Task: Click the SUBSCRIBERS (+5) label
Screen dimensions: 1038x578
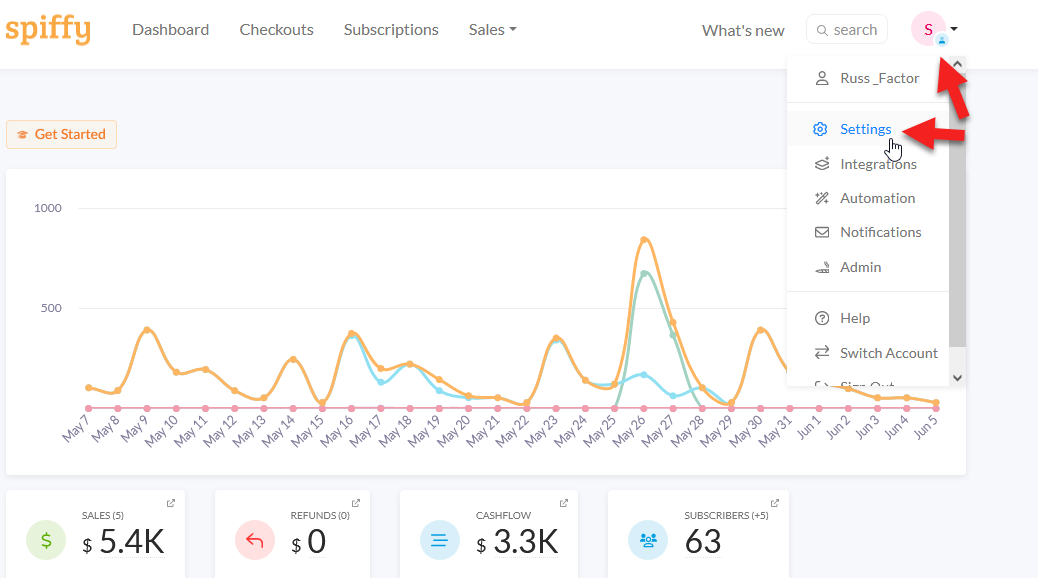Action: [726, 515]
